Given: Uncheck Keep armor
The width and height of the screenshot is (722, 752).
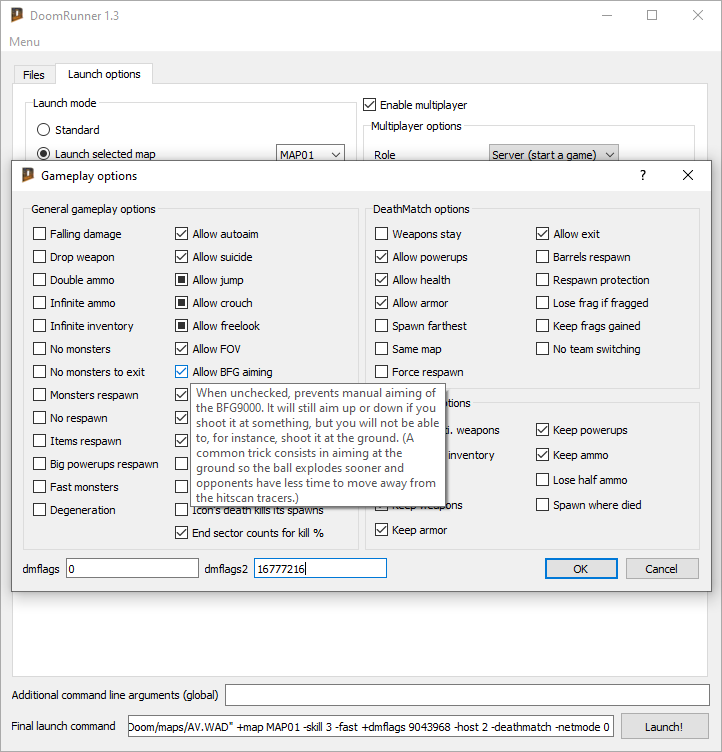Looking at the screenshot, I should (x=381, y=529).
